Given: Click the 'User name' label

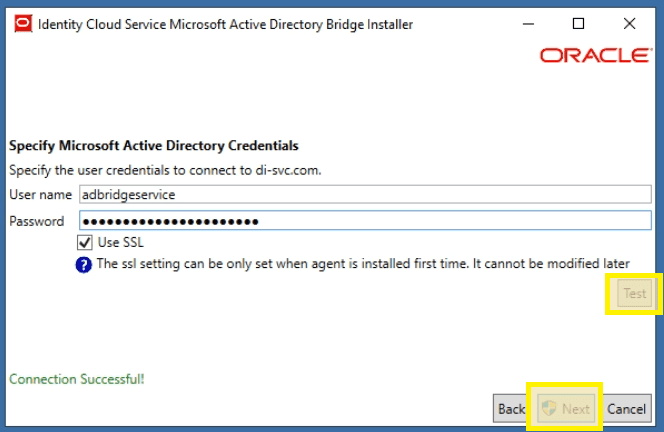Looking at the screenshot, I should coord(41,194).
